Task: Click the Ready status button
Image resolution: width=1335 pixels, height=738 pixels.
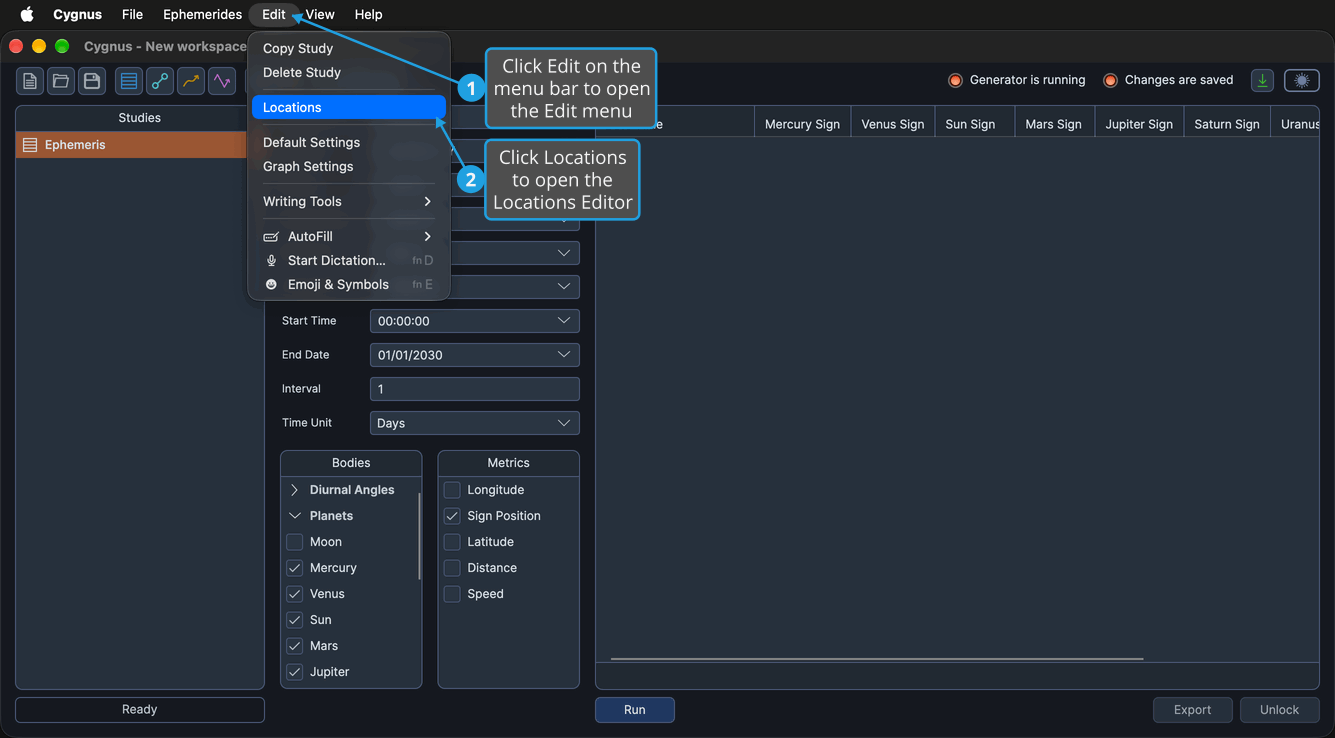Action: 140,710
